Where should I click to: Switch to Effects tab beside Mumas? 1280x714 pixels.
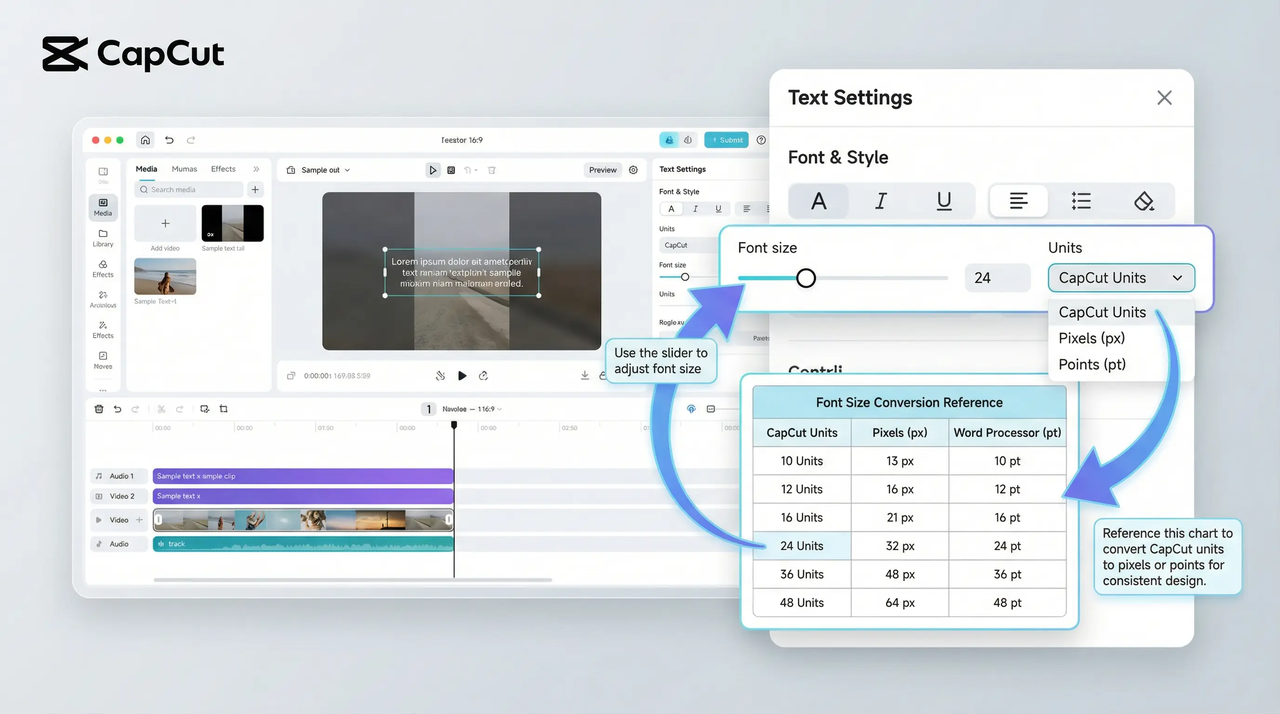coord(223,169)
